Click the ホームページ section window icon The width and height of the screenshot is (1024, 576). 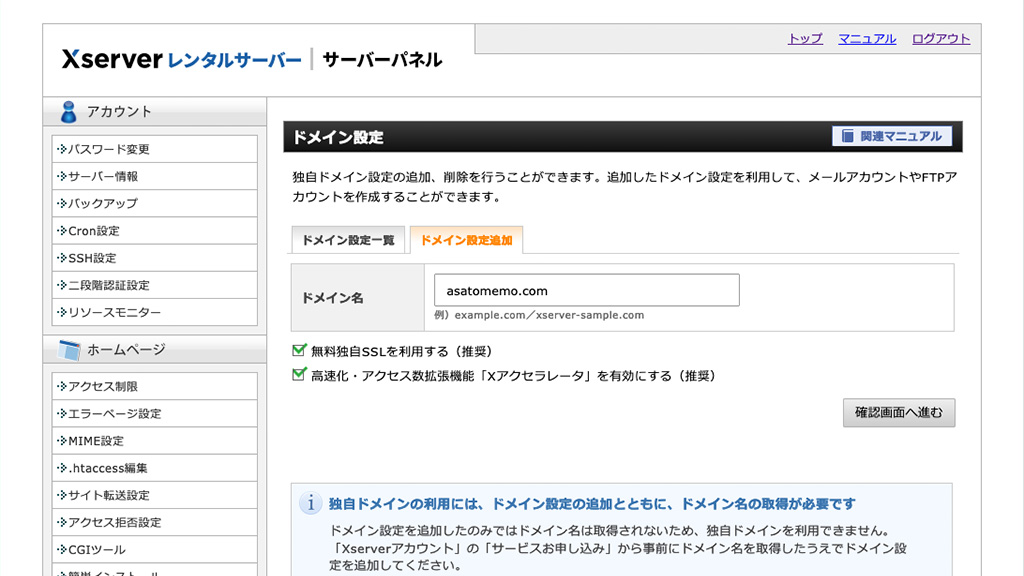tap(69, 350)
